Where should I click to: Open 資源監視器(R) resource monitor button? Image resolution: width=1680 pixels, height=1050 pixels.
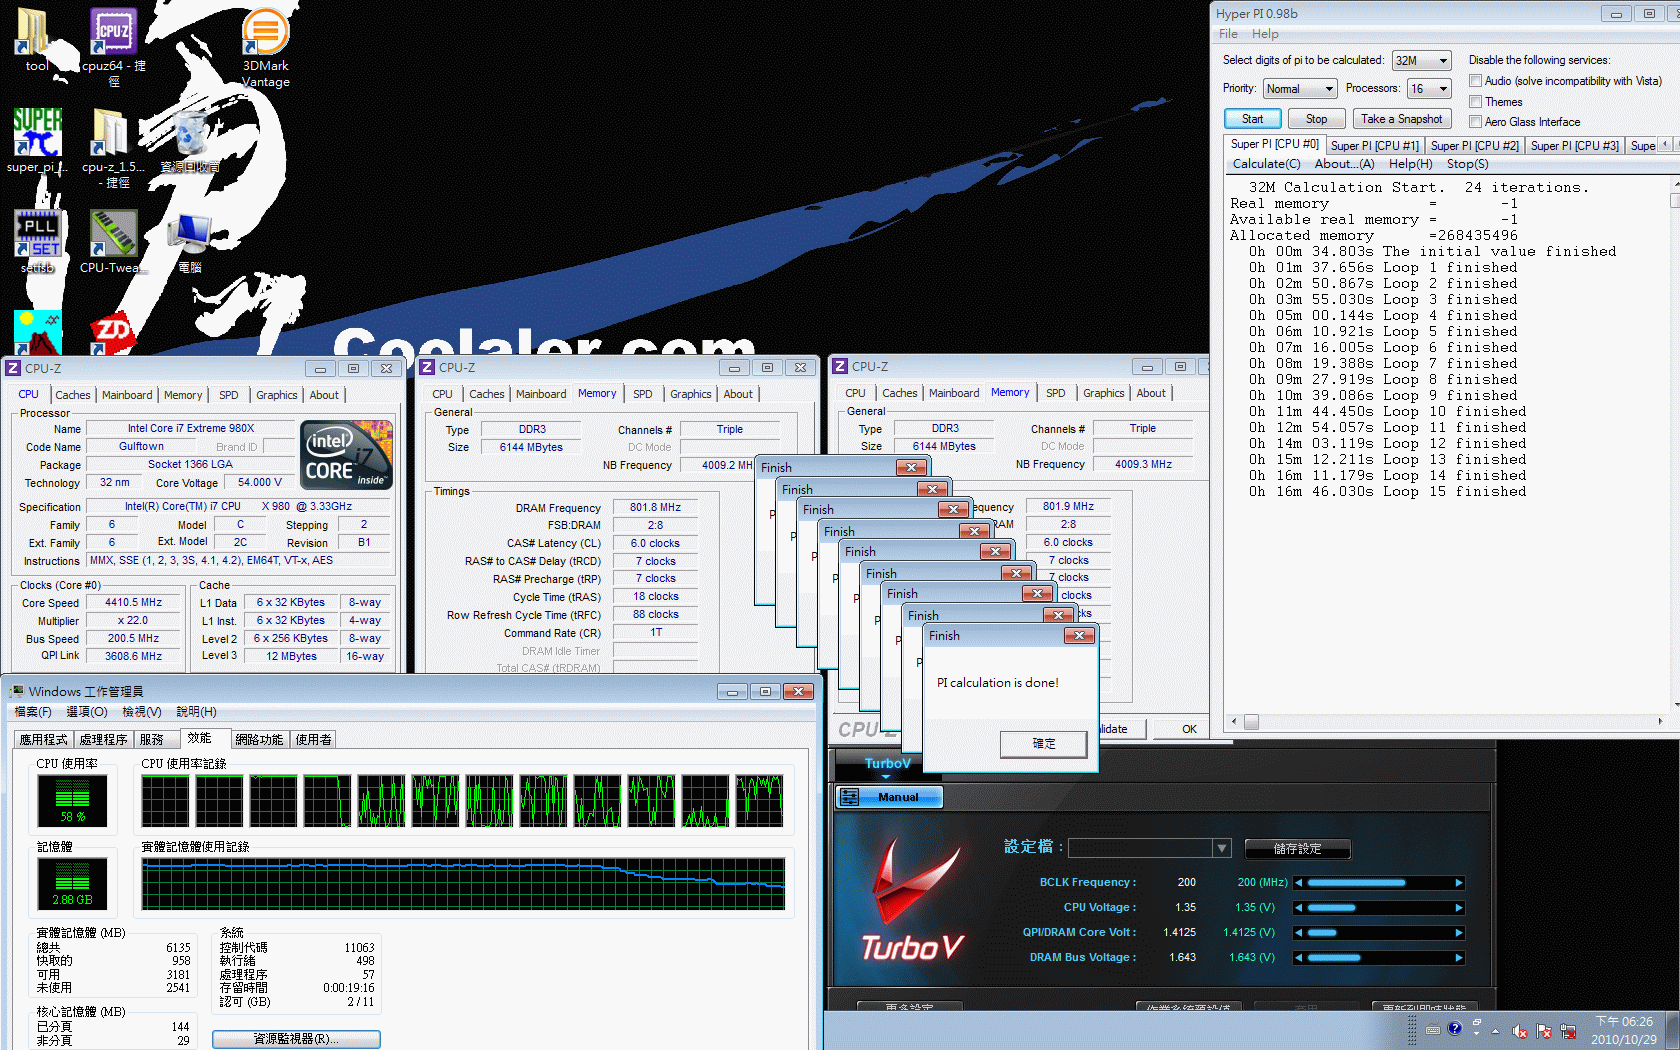click(296, 1039)
